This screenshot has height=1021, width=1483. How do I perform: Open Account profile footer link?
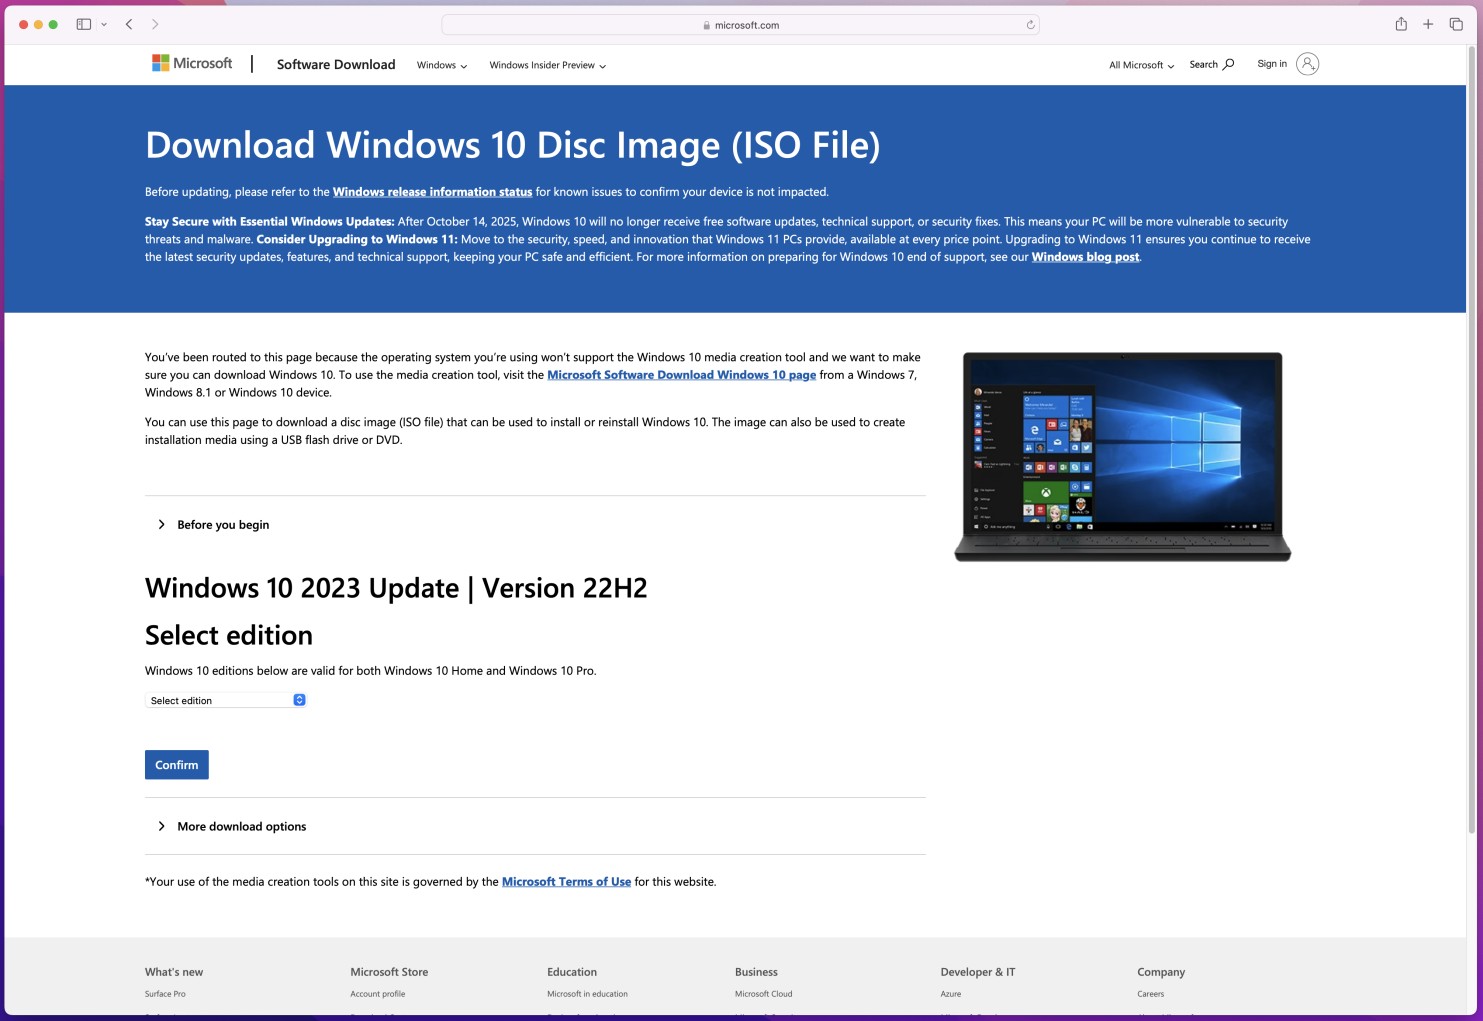pos(378,994)
